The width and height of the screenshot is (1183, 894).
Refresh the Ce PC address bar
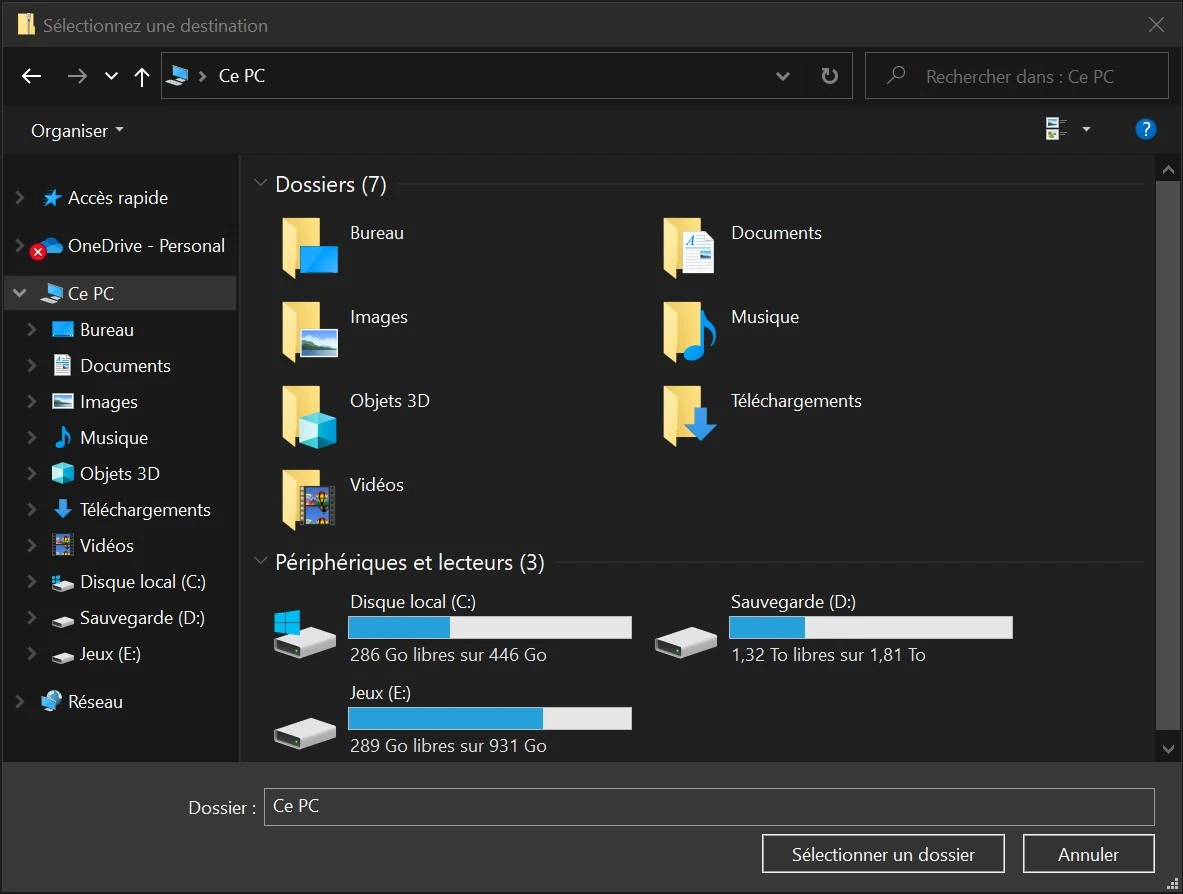[x=829, y=75]
